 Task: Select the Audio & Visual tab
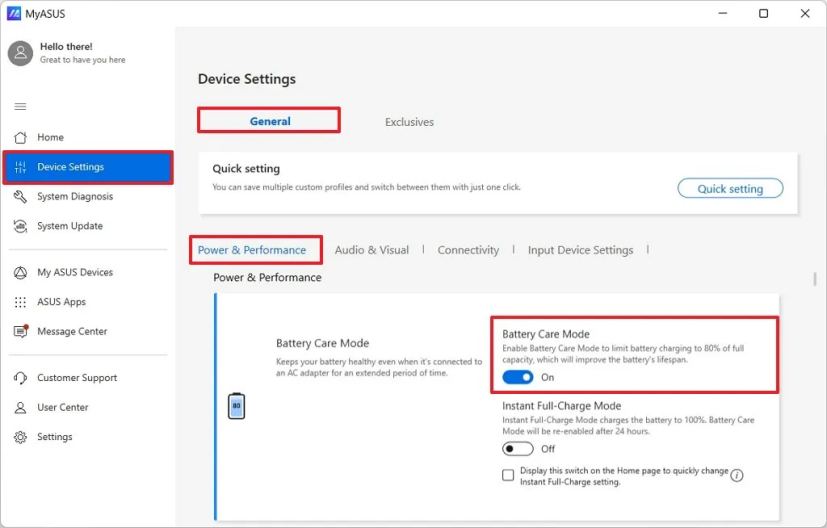(x=371, y=250)
